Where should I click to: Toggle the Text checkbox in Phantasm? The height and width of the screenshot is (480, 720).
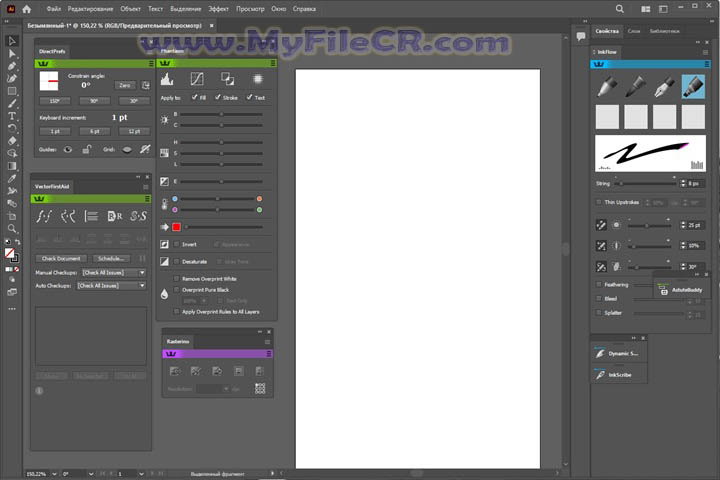click(x=249, y=97)
